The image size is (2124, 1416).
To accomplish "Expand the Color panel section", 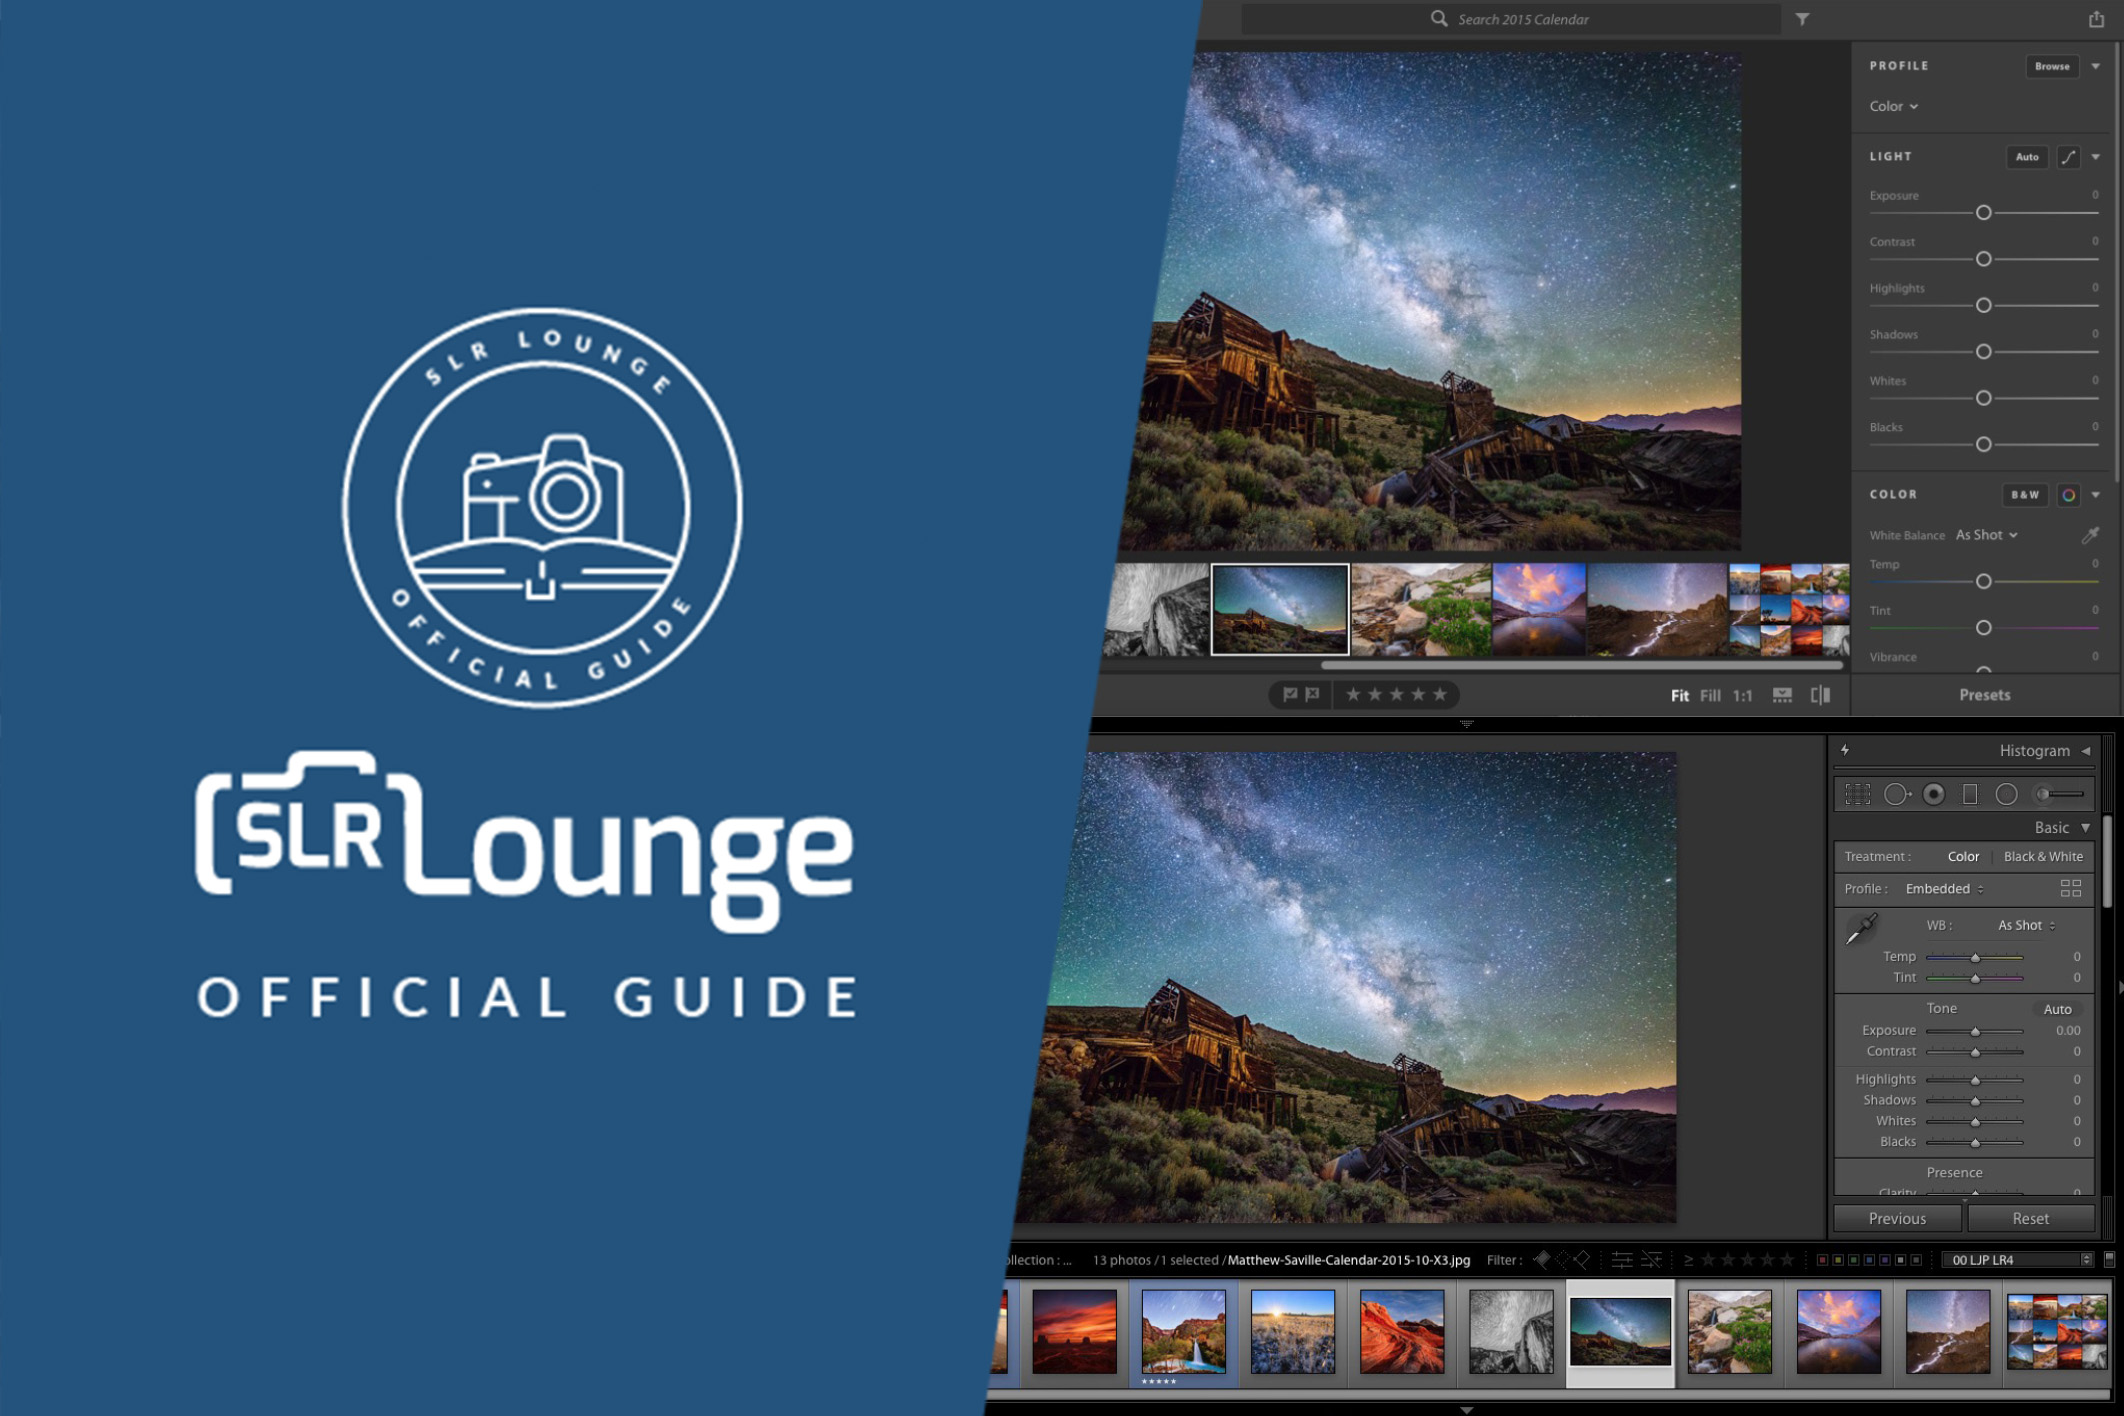I will click(2096, 495).
